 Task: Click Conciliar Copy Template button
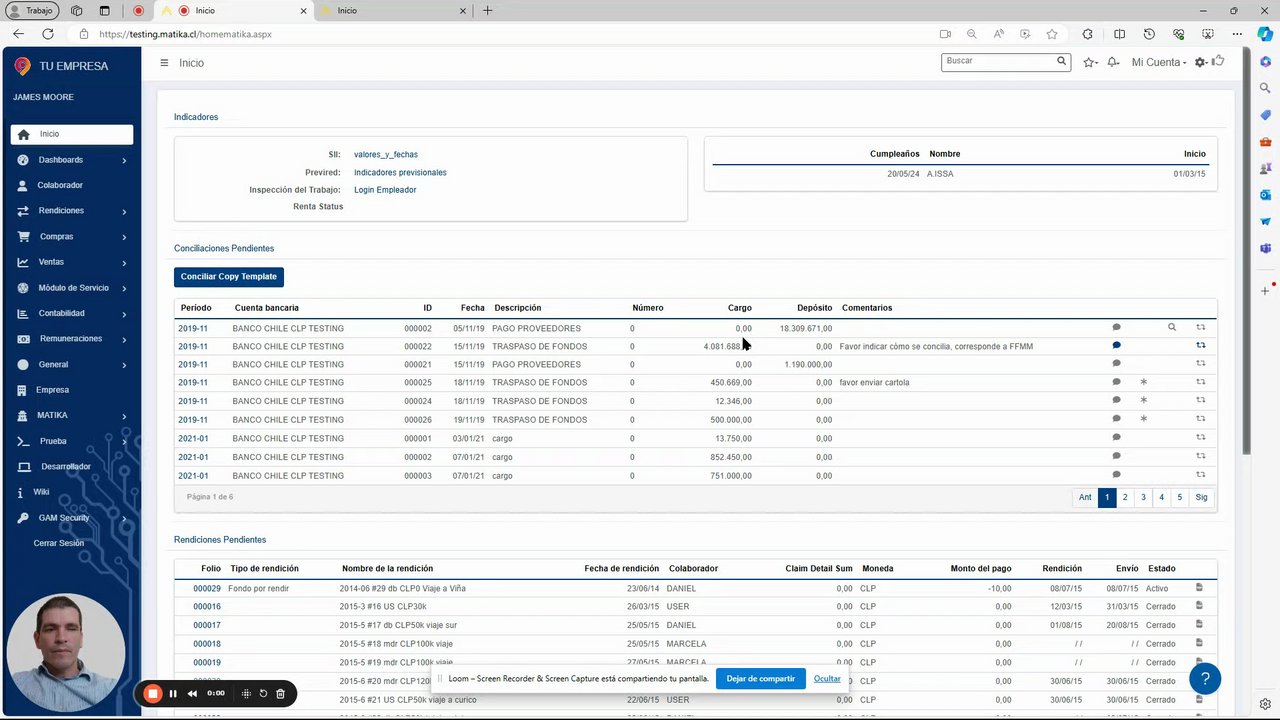(229, 277)
